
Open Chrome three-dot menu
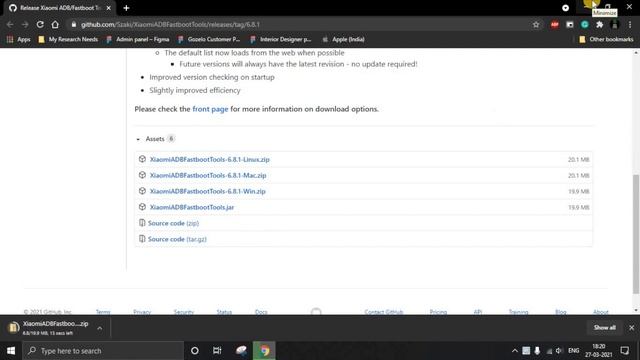click(x=630, y=24)
